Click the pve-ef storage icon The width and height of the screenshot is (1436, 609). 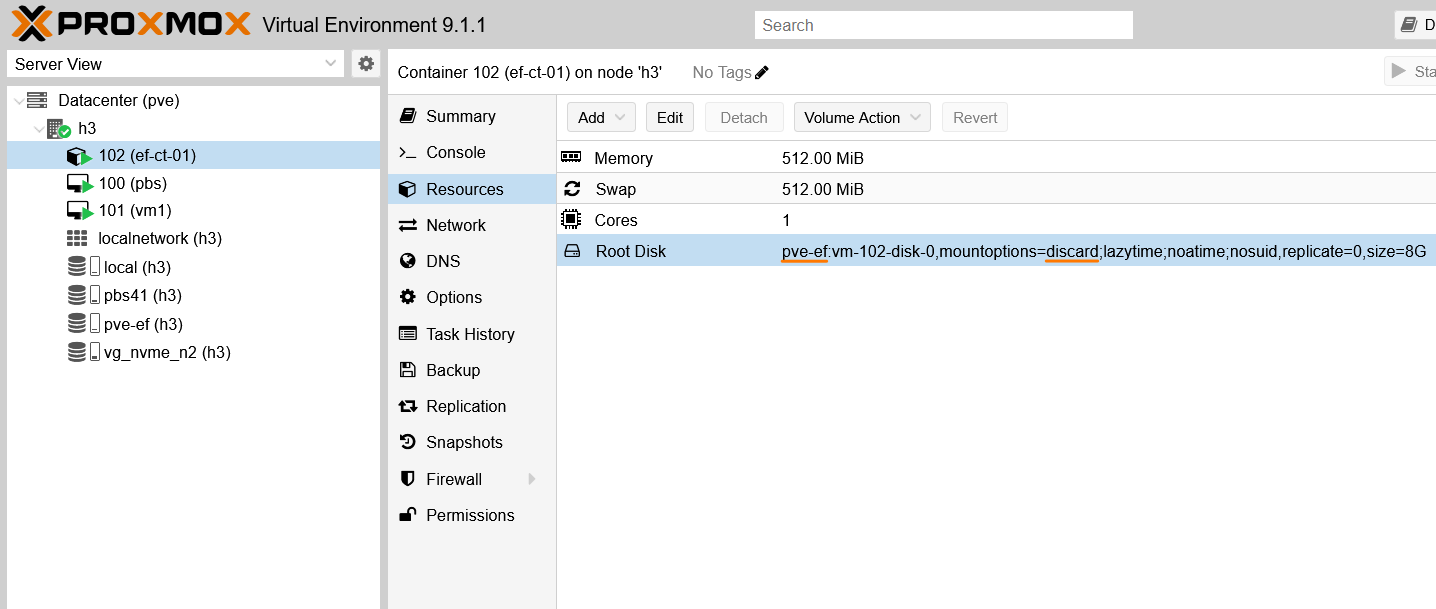pos(83,324)
